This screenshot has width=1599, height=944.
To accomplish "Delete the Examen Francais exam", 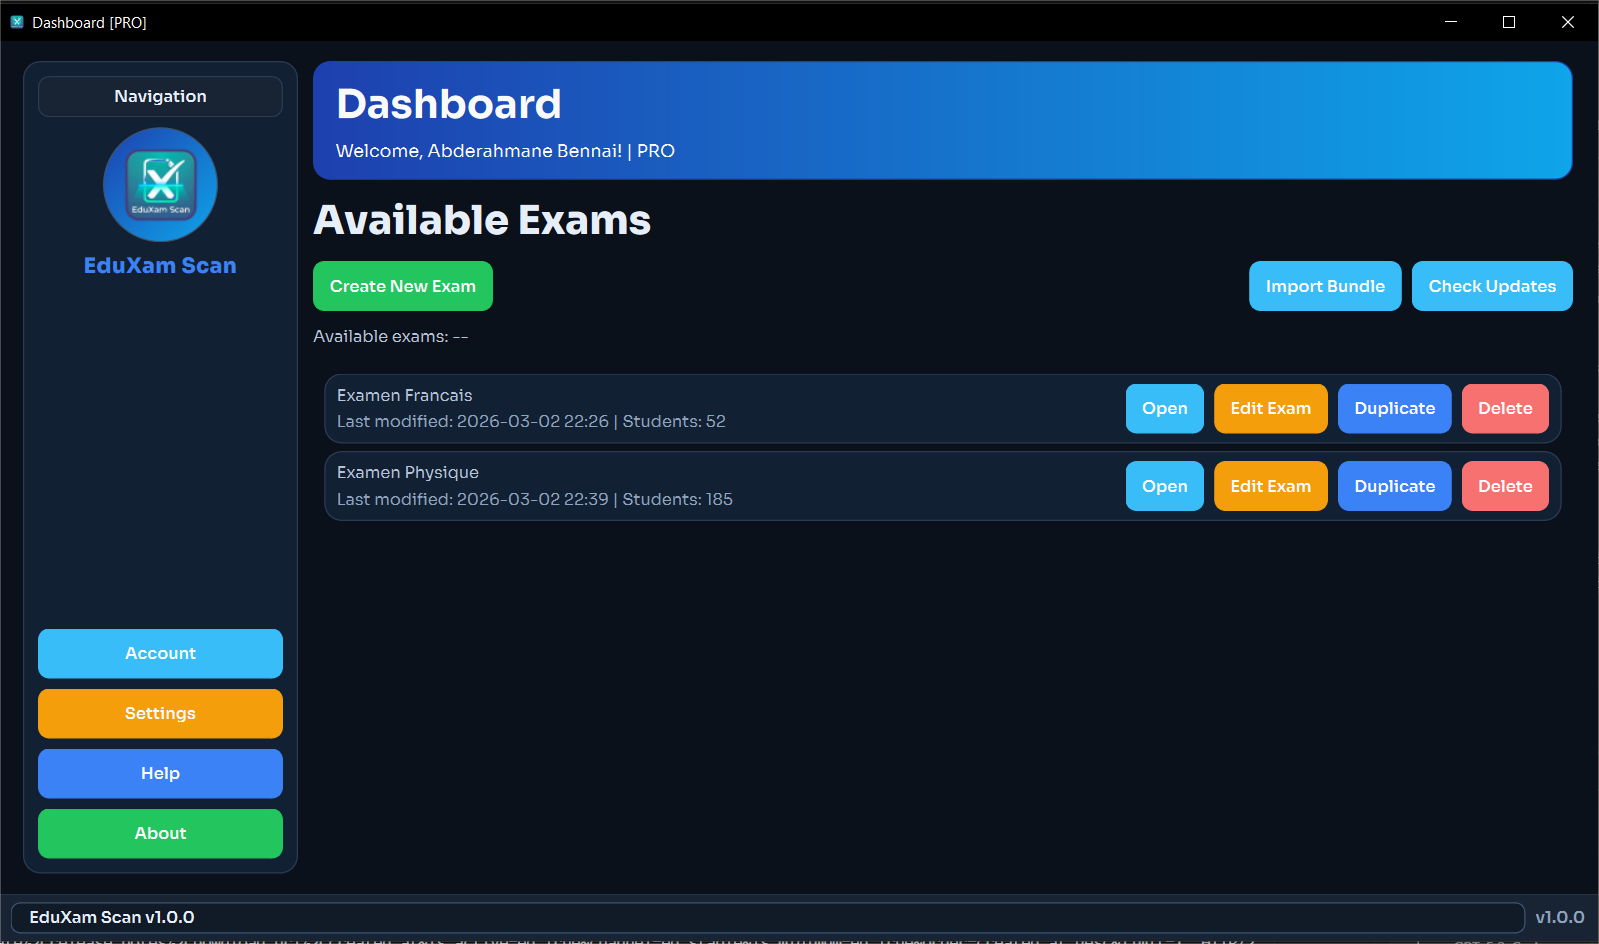I will [1504, 409].
